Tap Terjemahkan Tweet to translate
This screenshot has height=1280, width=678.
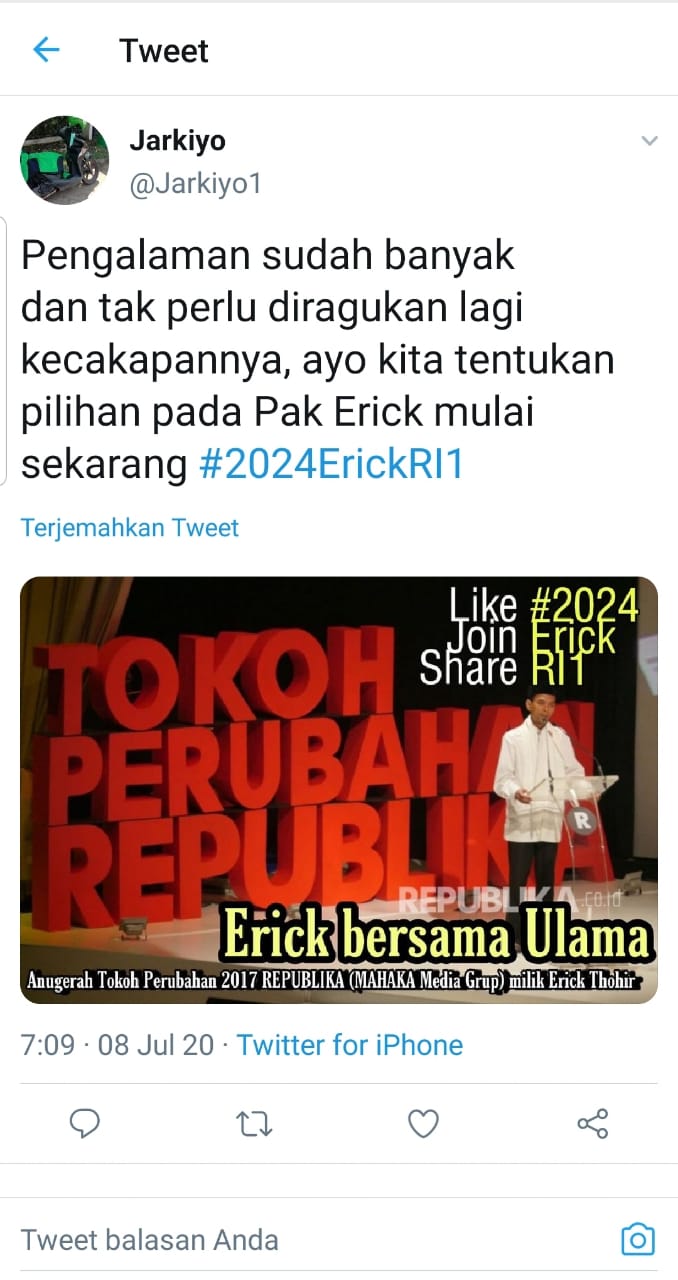(130, 527)
